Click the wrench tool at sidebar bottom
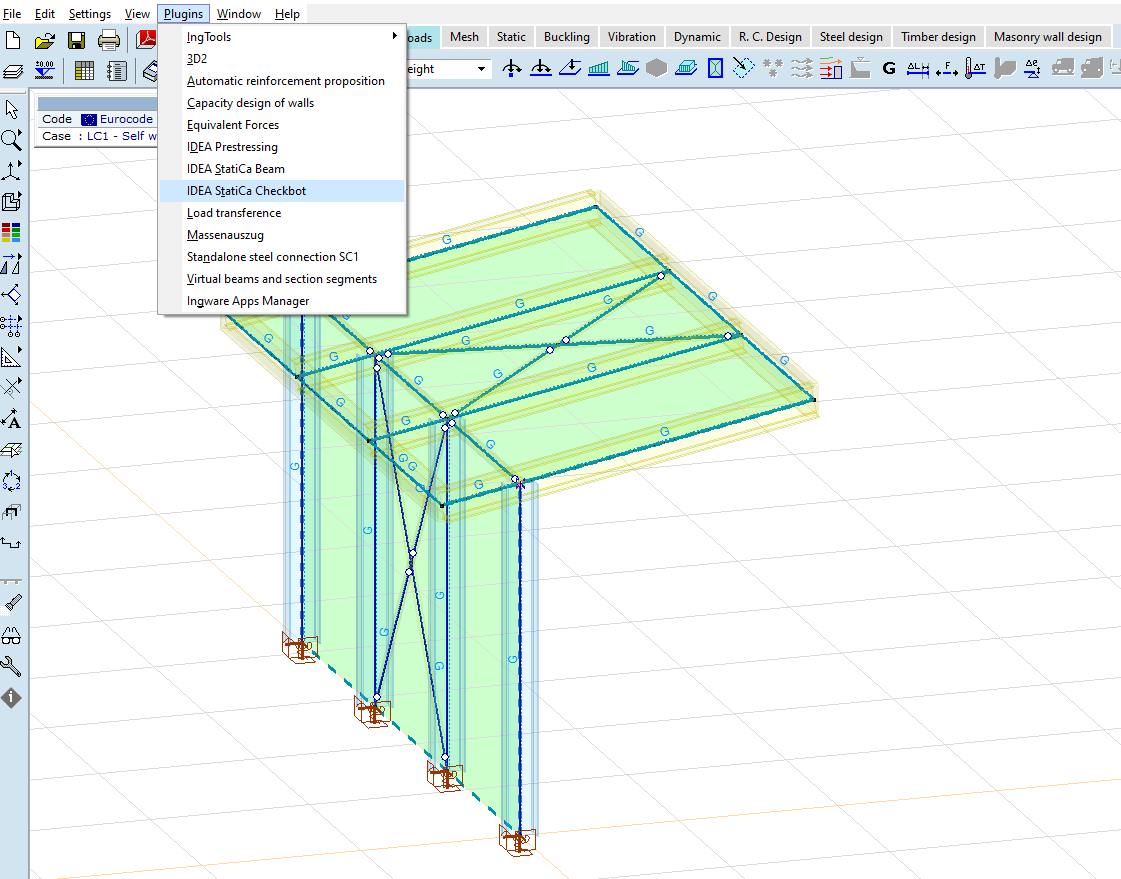Image resolution: width=1121 pixels, height=879 pixels. point(12,666)
